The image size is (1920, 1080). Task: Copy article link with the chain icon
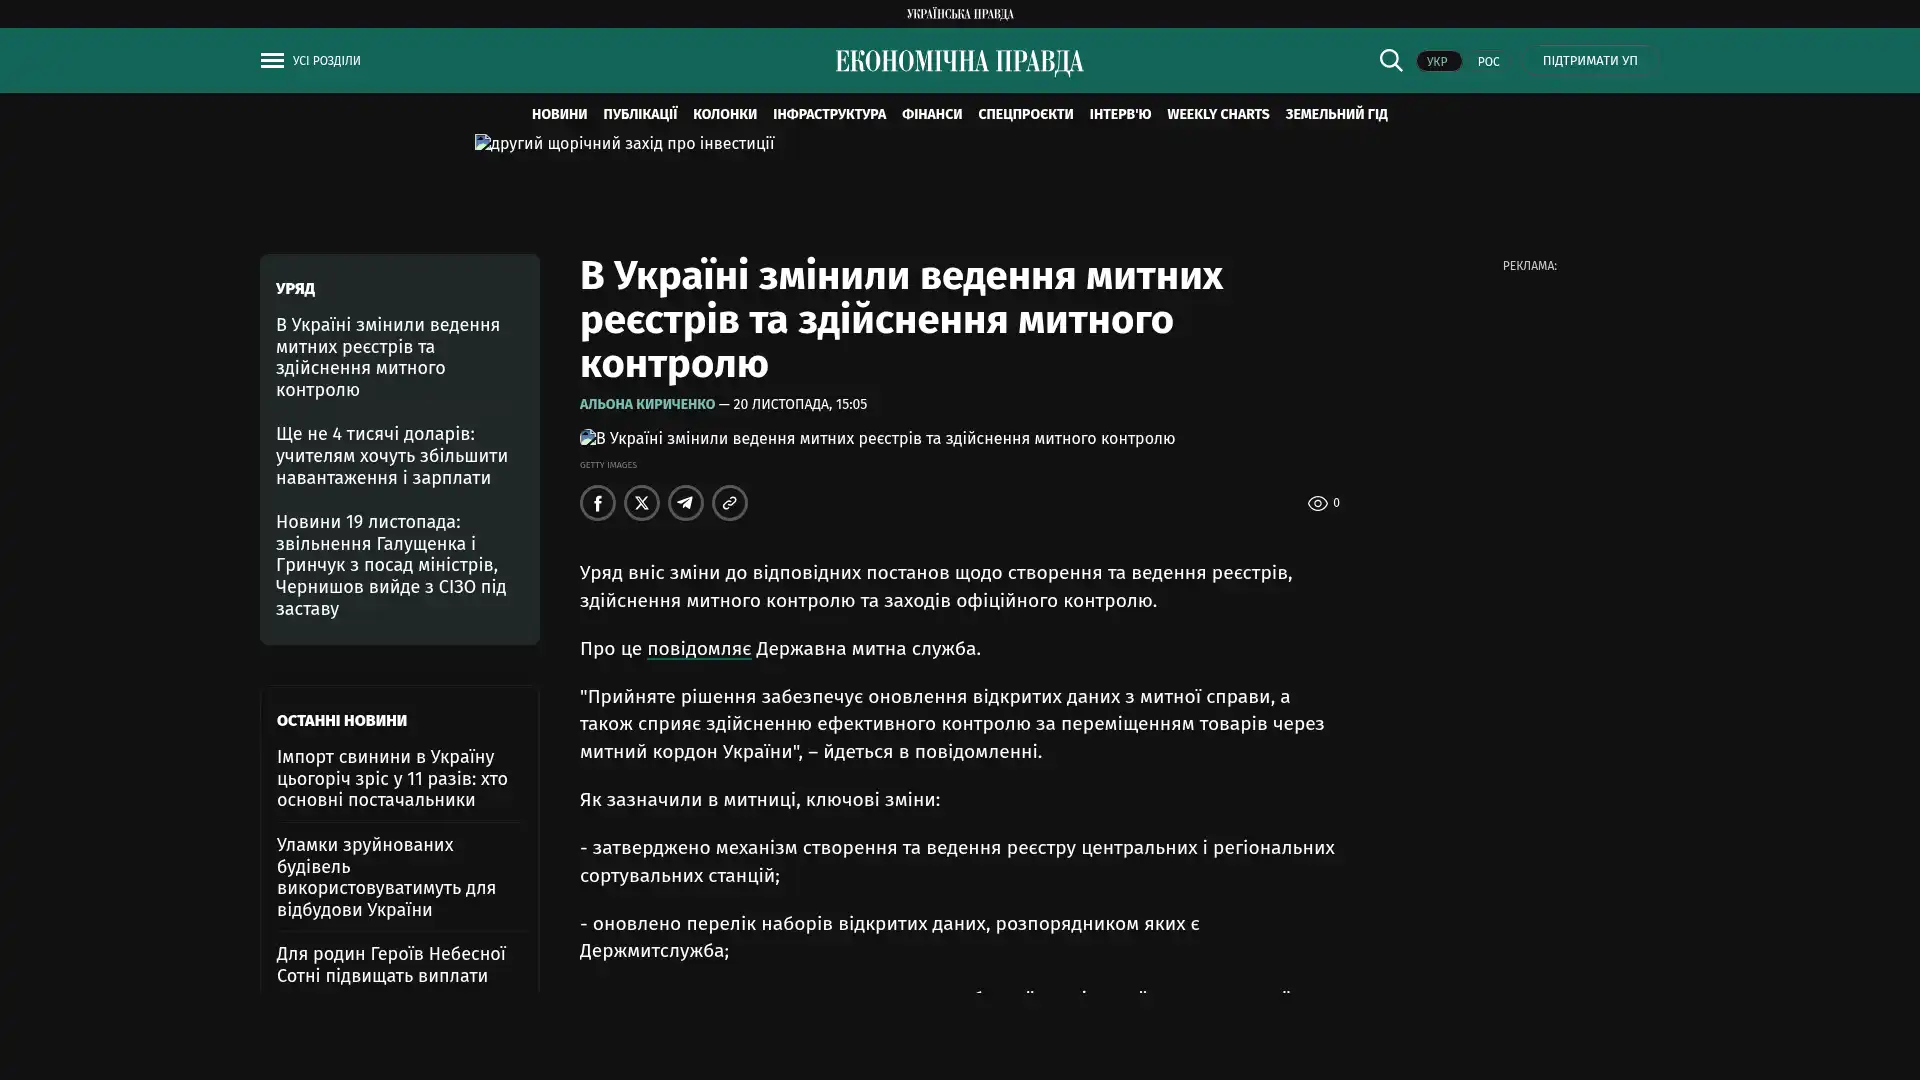(x=729, y=503)
